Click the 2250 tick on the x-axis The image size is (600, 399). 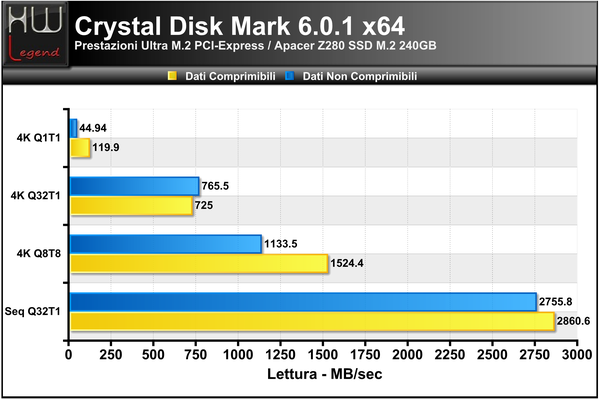click(x=450, y=355)
